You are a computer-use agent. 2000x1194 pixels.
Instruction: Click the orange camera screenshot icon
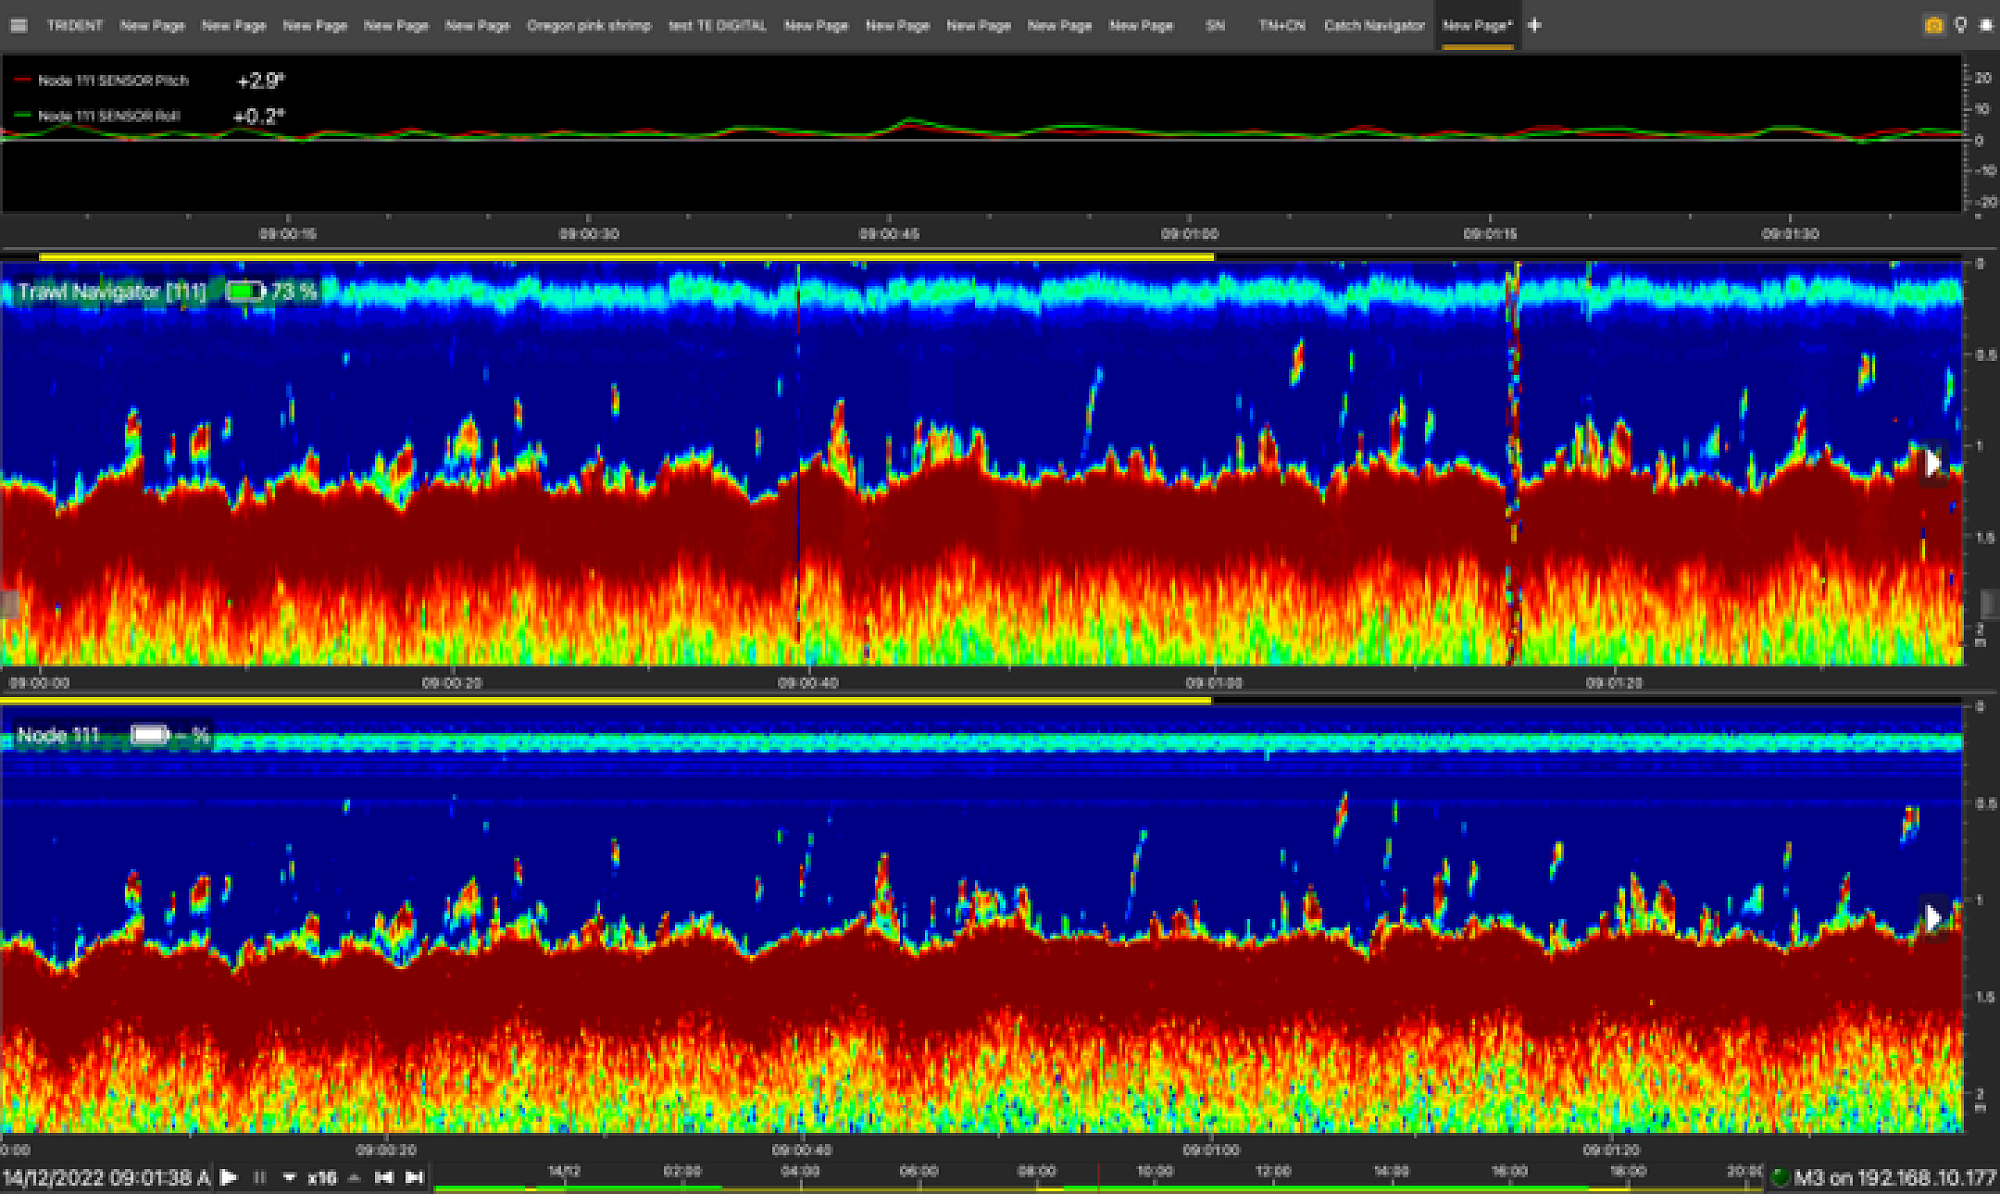pyautogui.click(x=1933, y=25)
